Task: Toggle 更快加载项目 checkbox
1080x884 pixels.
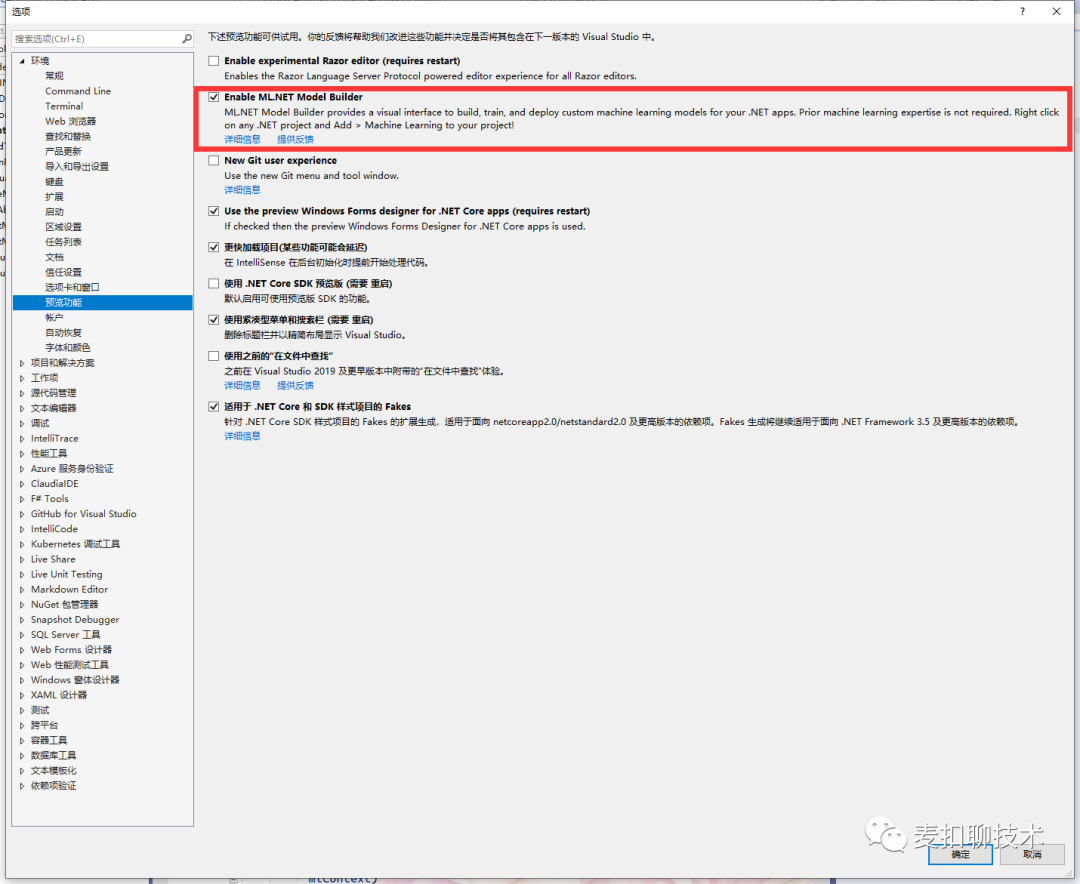Action: click(214, 247)
